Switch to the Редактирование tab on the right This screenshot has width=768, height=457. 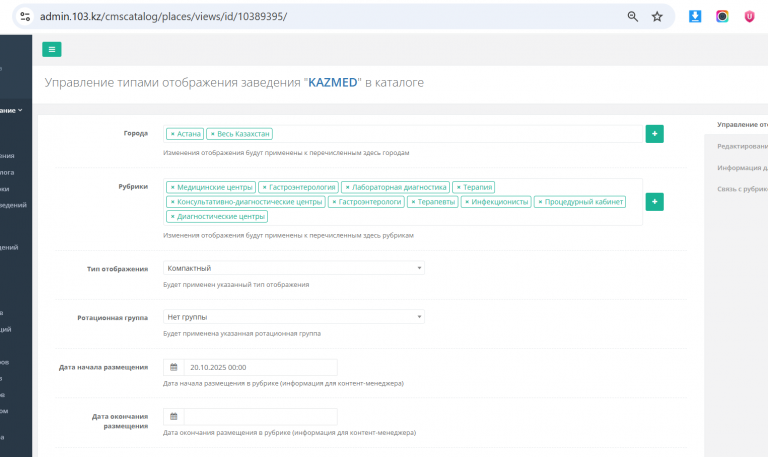click(741, 146)
